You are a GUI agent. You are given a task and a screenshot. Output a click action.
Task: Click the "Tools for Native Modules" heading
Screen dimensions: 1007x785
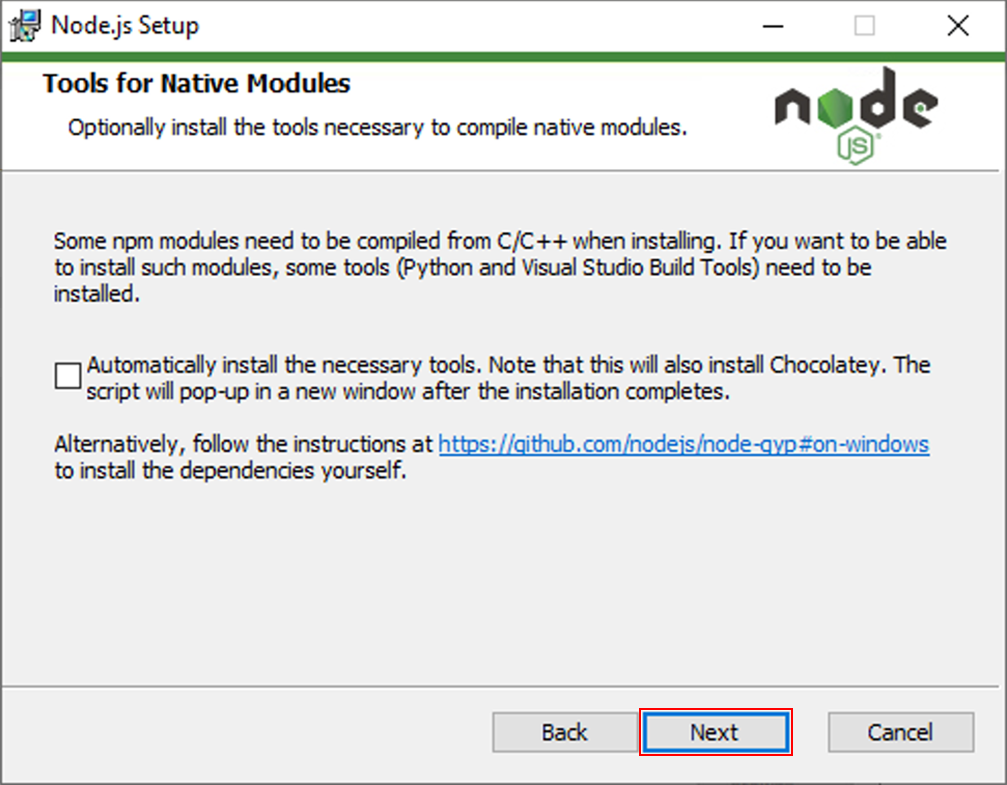pos(197,83)
